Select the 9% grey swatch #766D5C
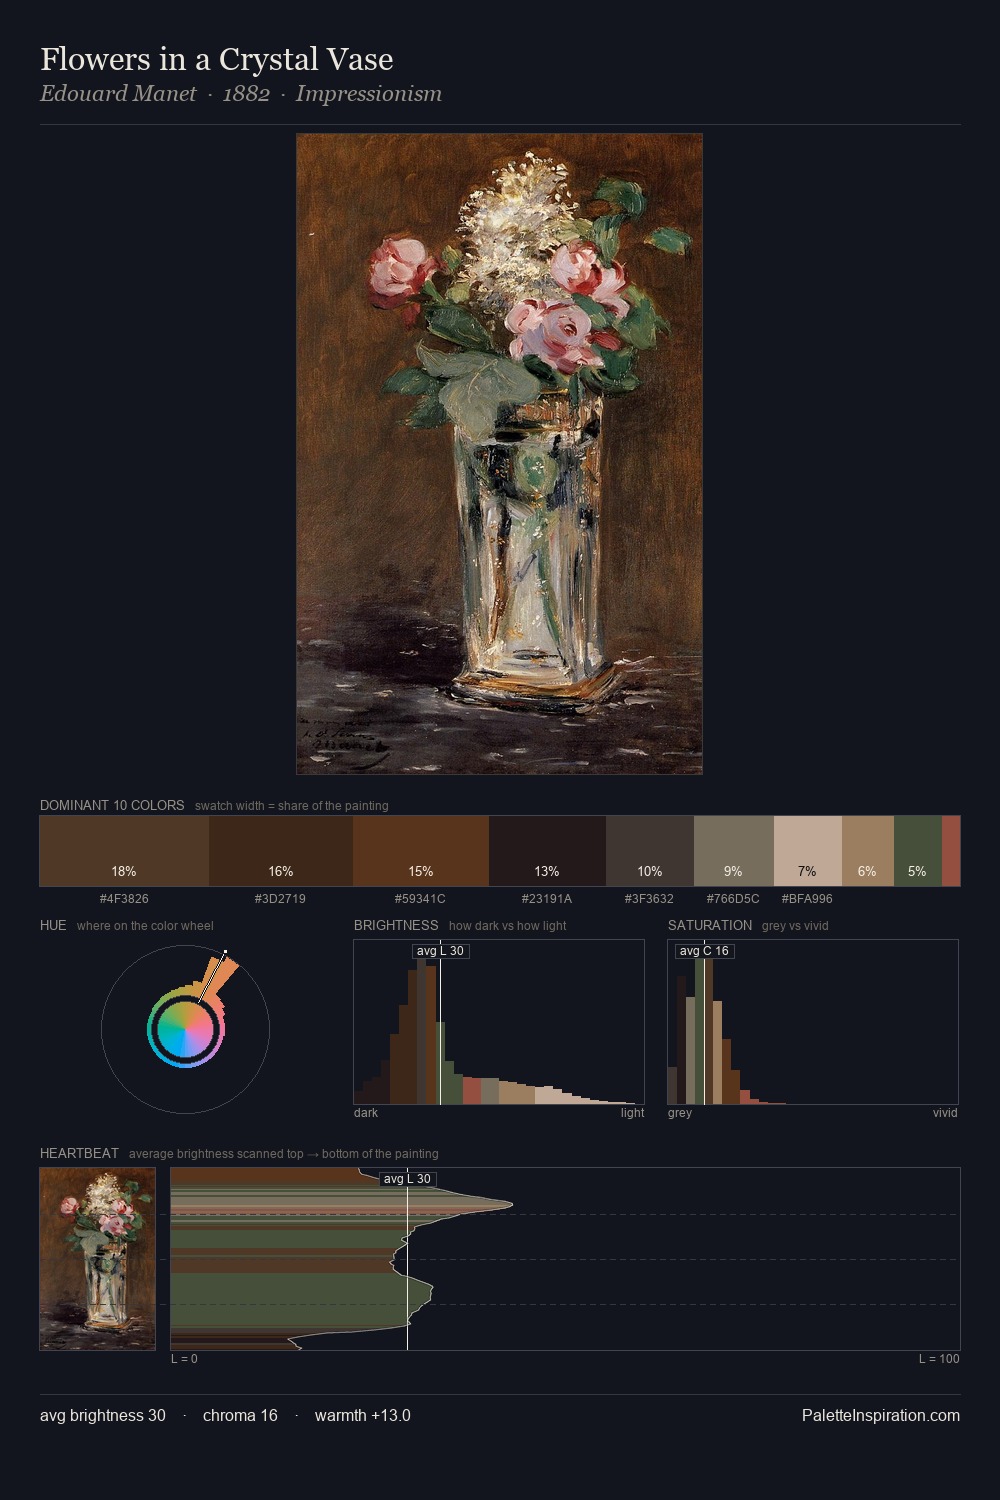The height and width of the screenshot is (1500, 1000). click(x=734, y=851)
